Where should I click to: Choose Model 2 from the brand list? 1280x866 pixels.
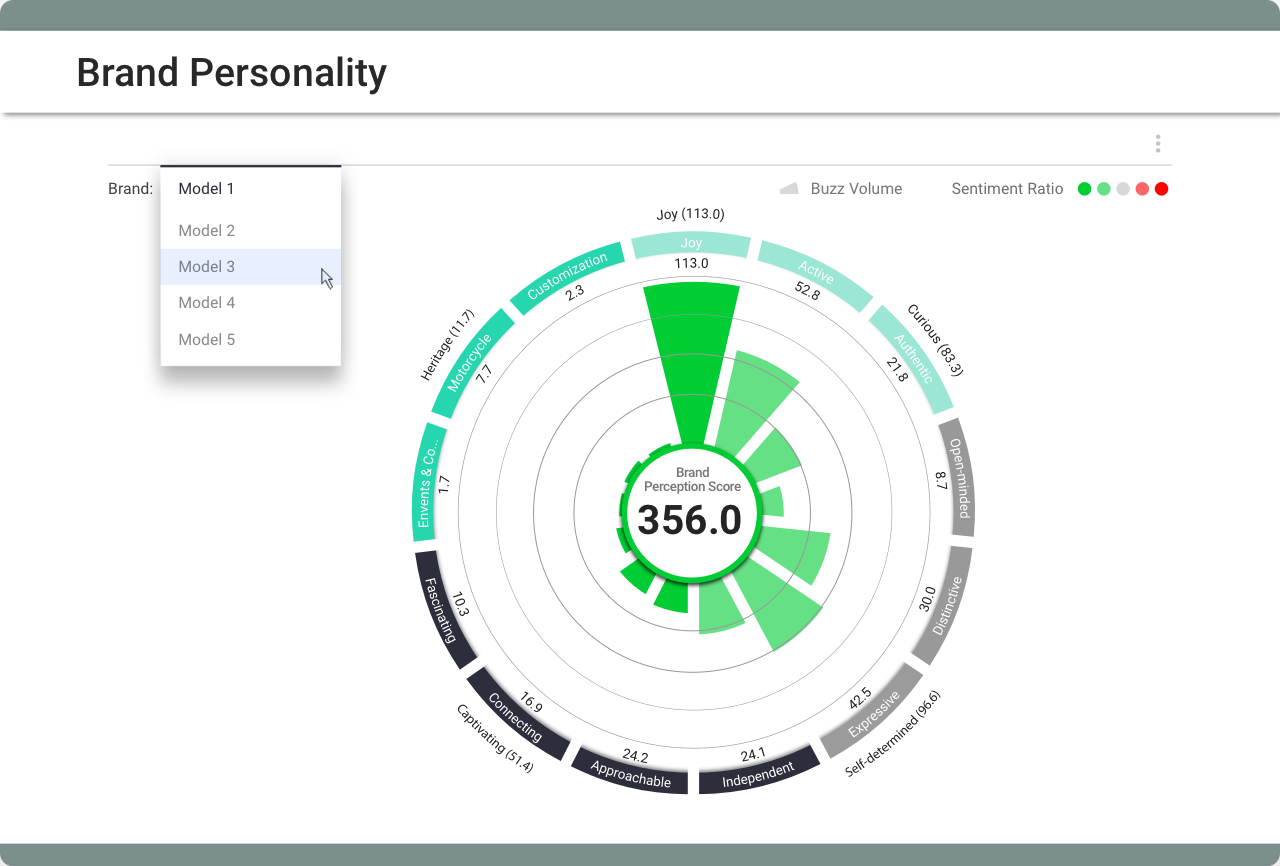pos(207,230)
